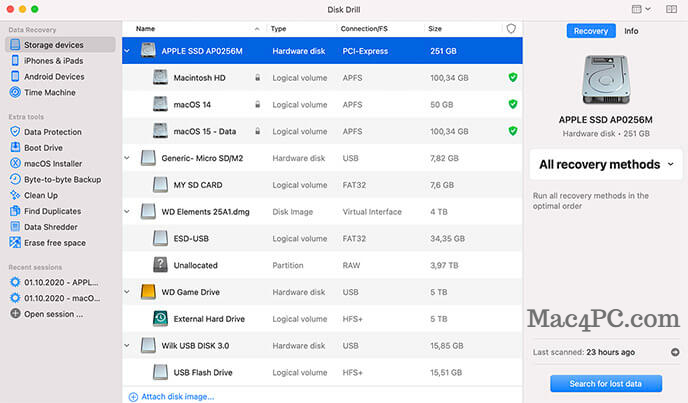This screenshot has height=403, width=688.
Task: Sort list by Type column
Action: pyautogui.click(x=278, y=29)
